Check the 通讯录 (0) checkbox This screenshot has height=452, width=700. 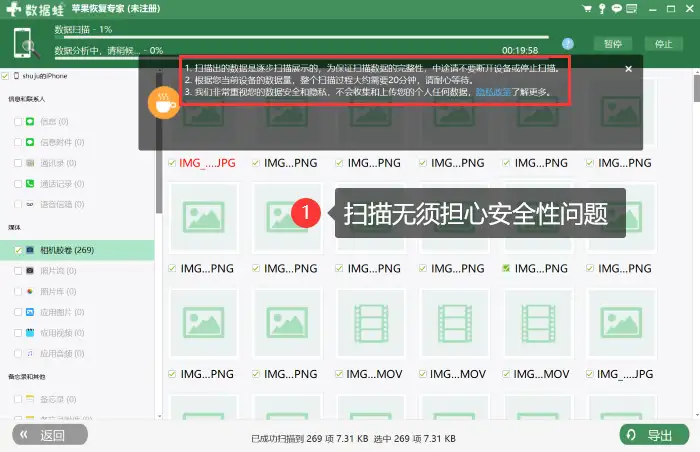[x=18, y=163]
